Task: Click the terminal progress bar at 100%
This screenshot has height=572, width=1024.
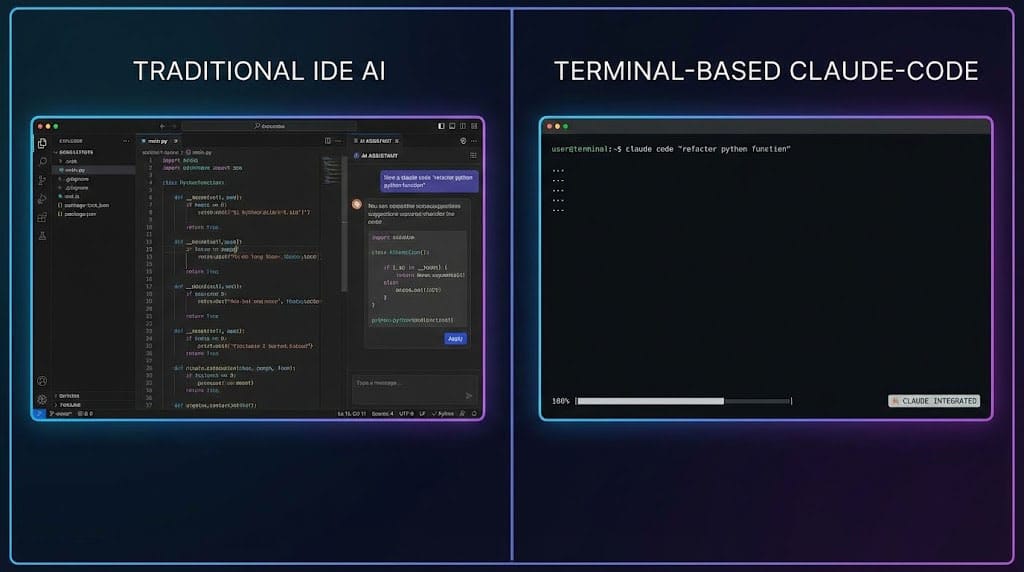Action: coord(683,401)
